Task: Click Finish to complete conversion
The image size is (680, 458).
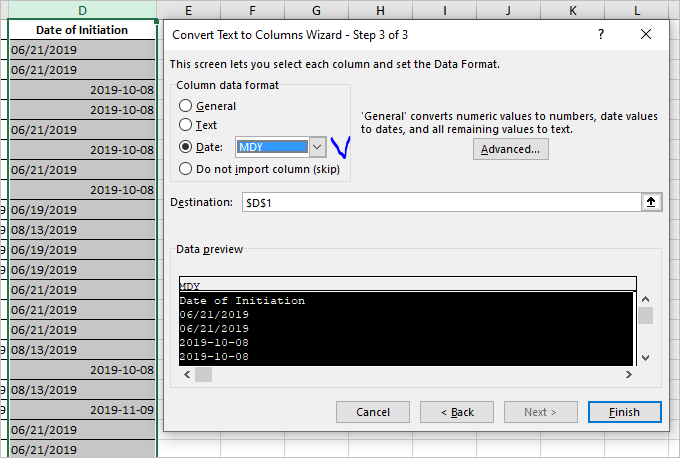Action: pos(624,412)
